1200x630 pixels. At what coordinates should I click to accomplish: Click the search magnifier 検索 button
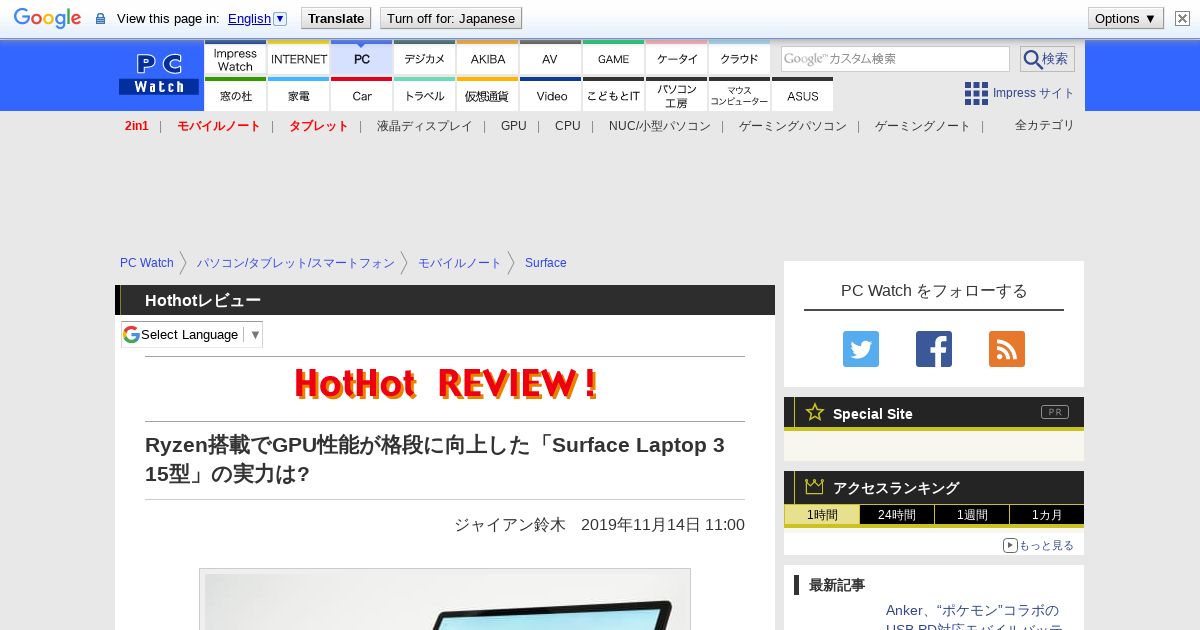1047,59
